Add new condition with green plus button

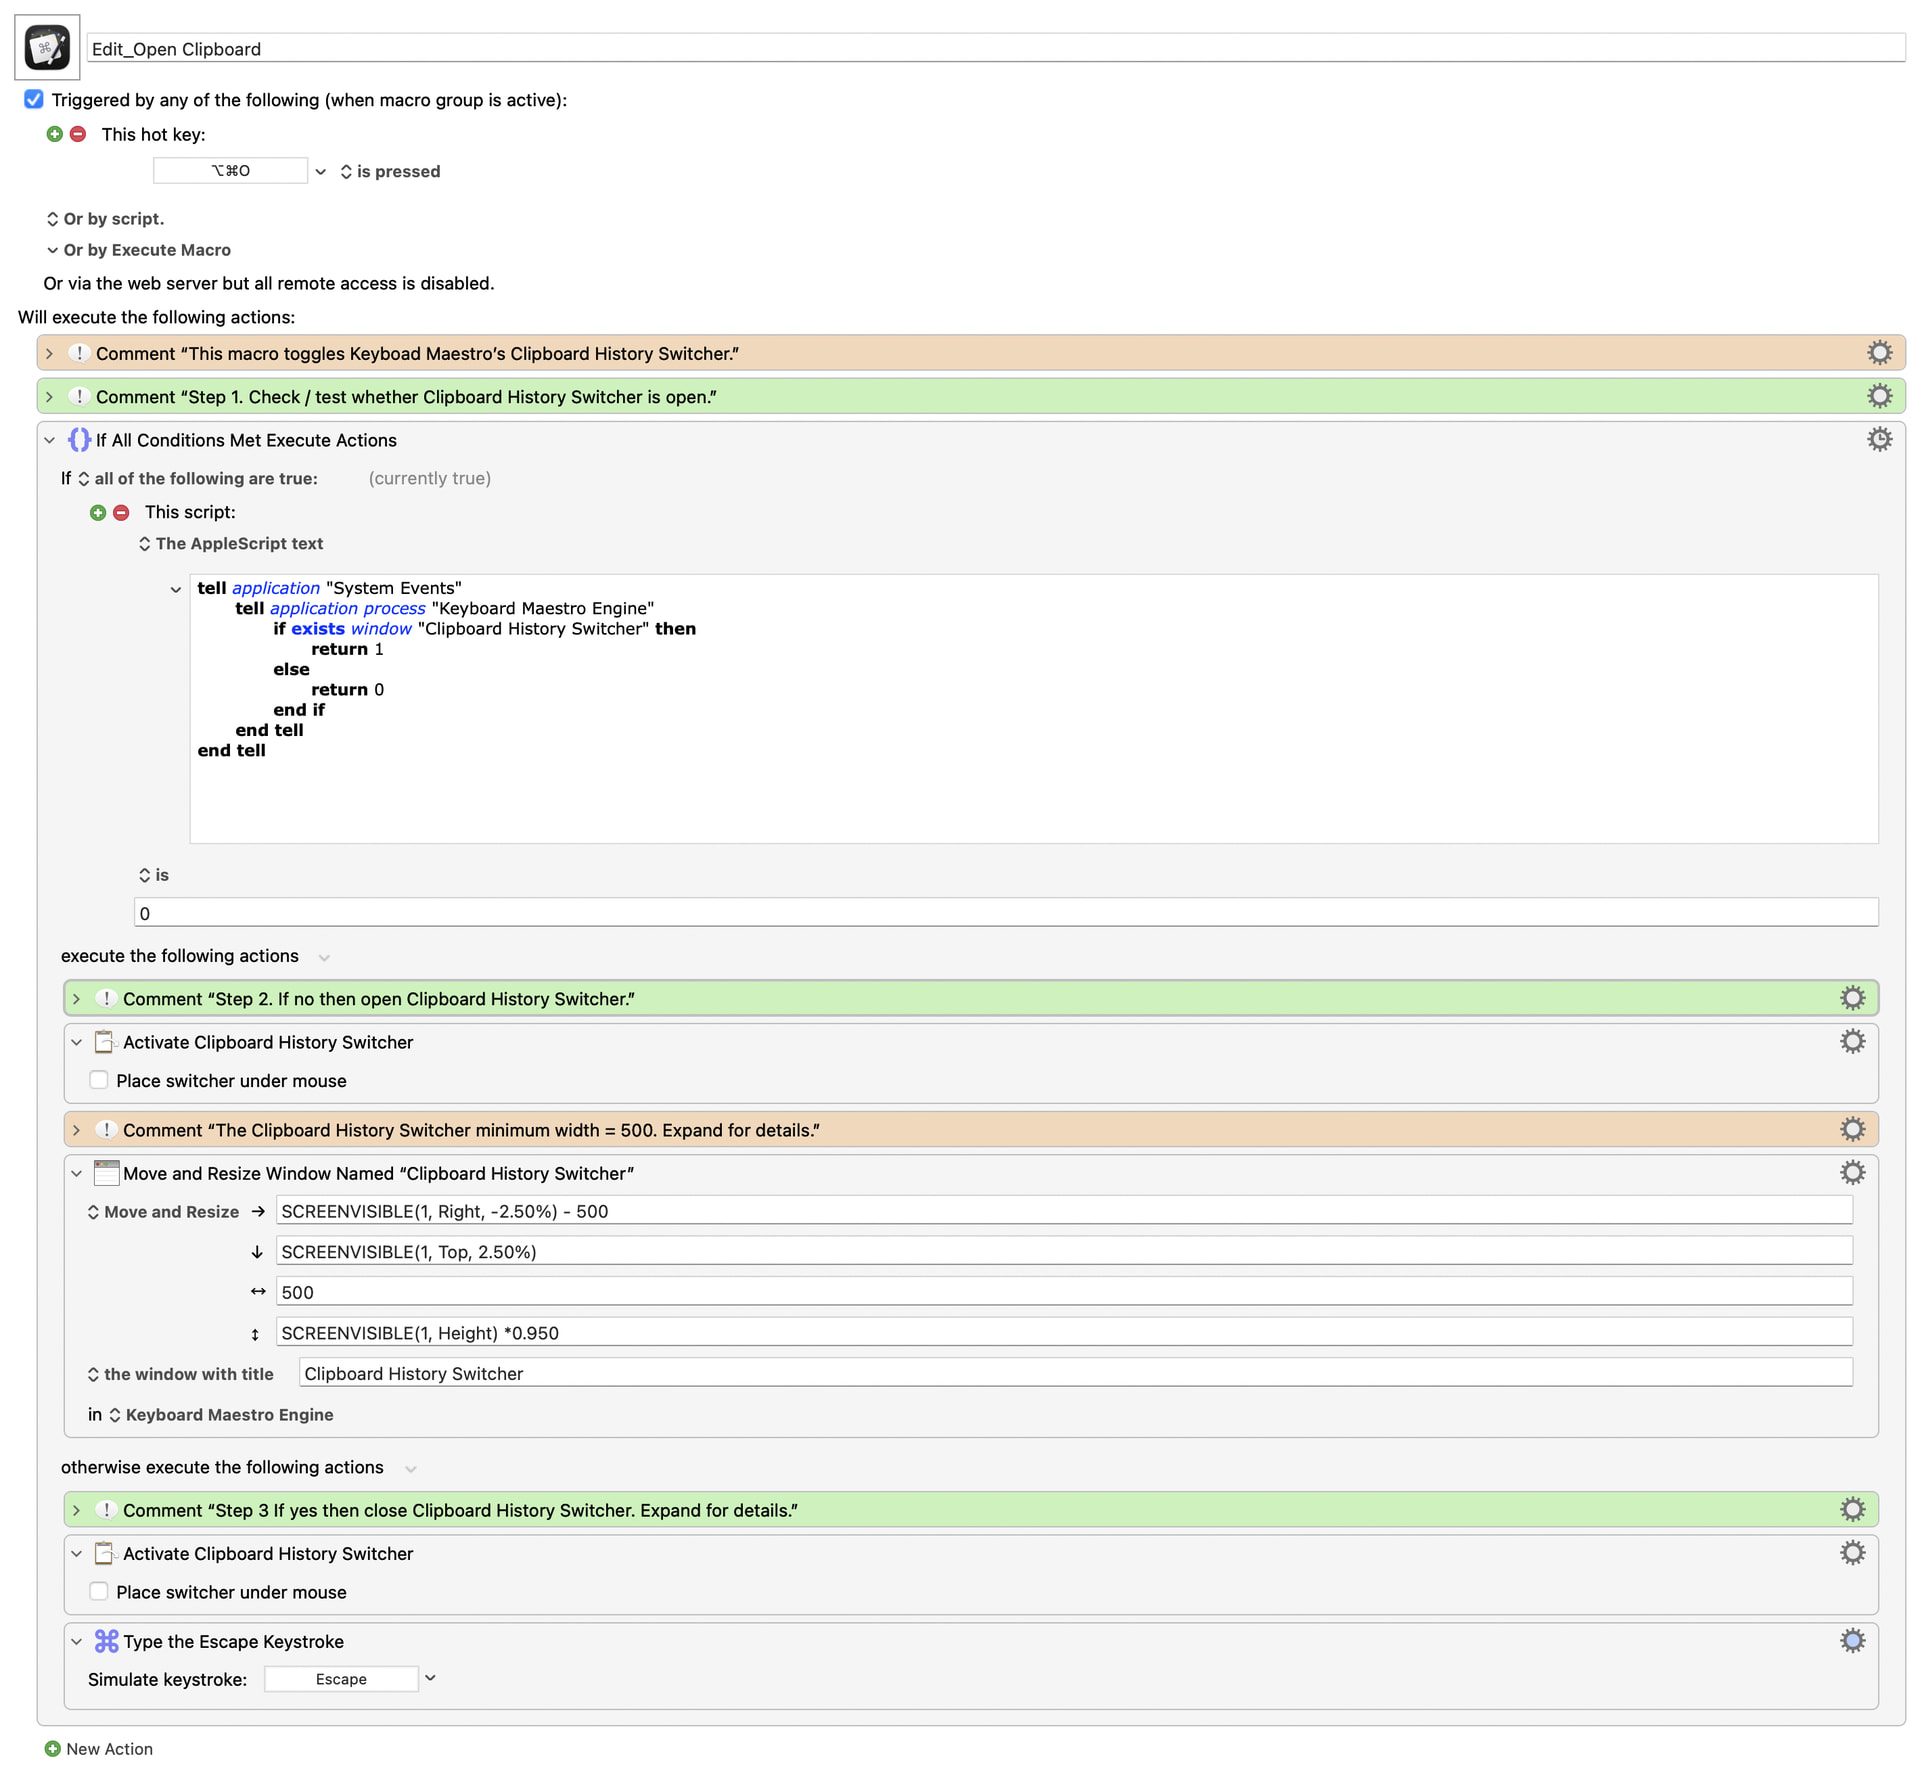click(98, 512)
